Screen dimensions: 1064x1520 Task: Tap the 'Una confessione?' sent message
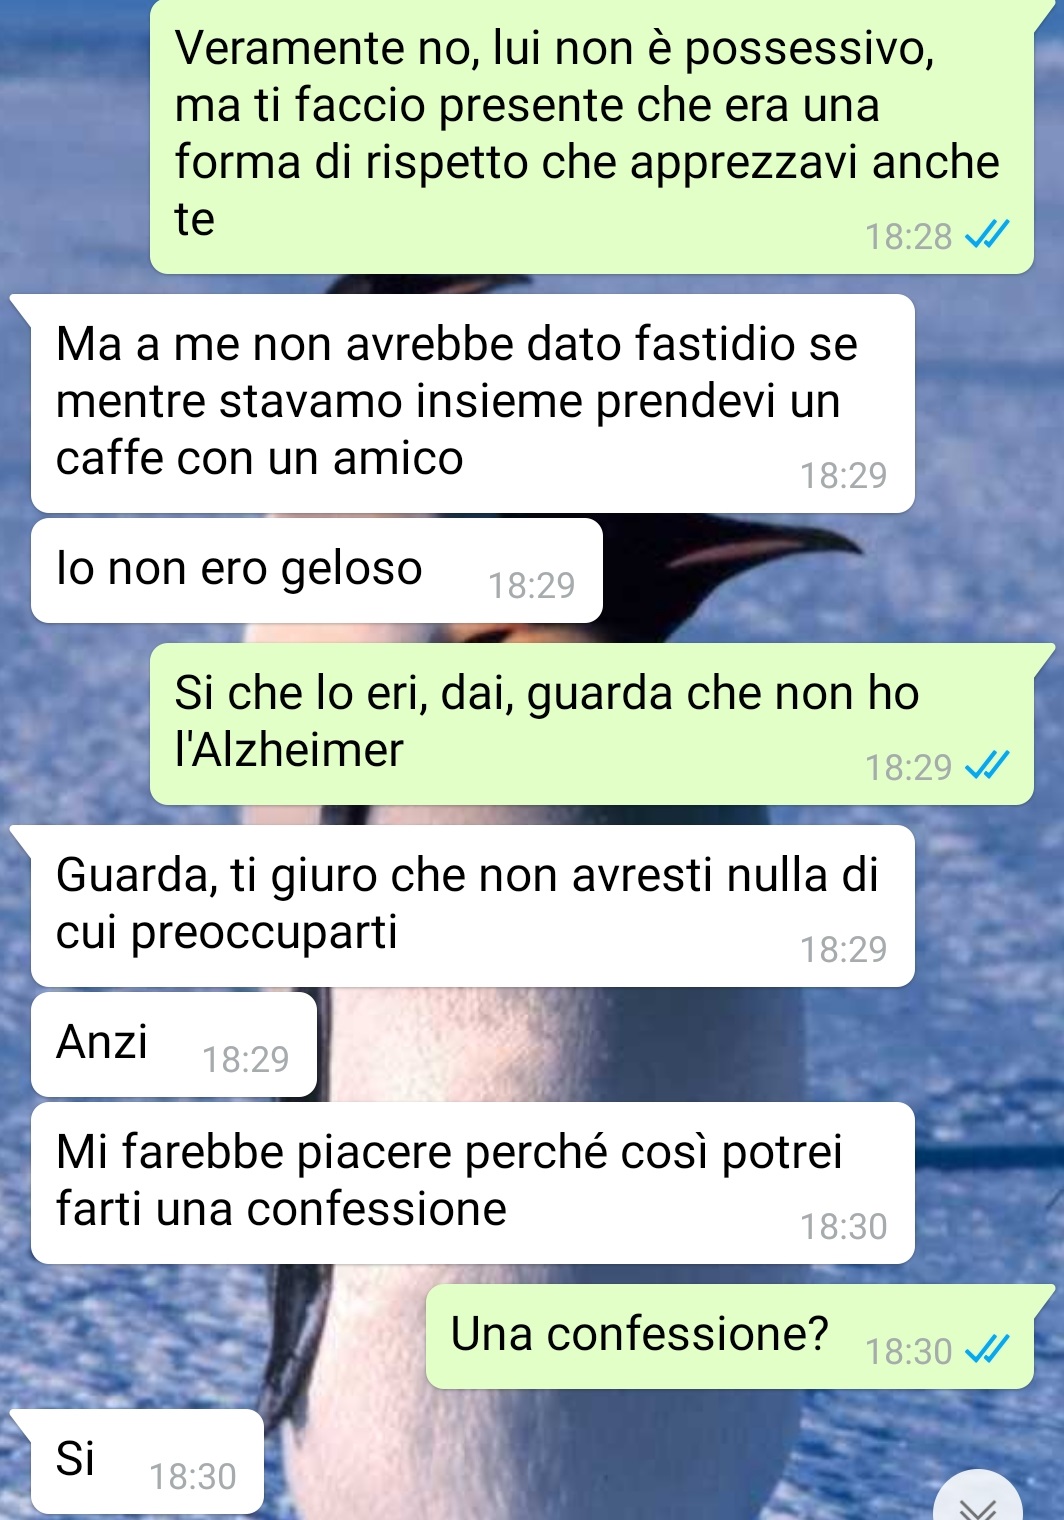pyautogui.click(x=730, y=1337)
